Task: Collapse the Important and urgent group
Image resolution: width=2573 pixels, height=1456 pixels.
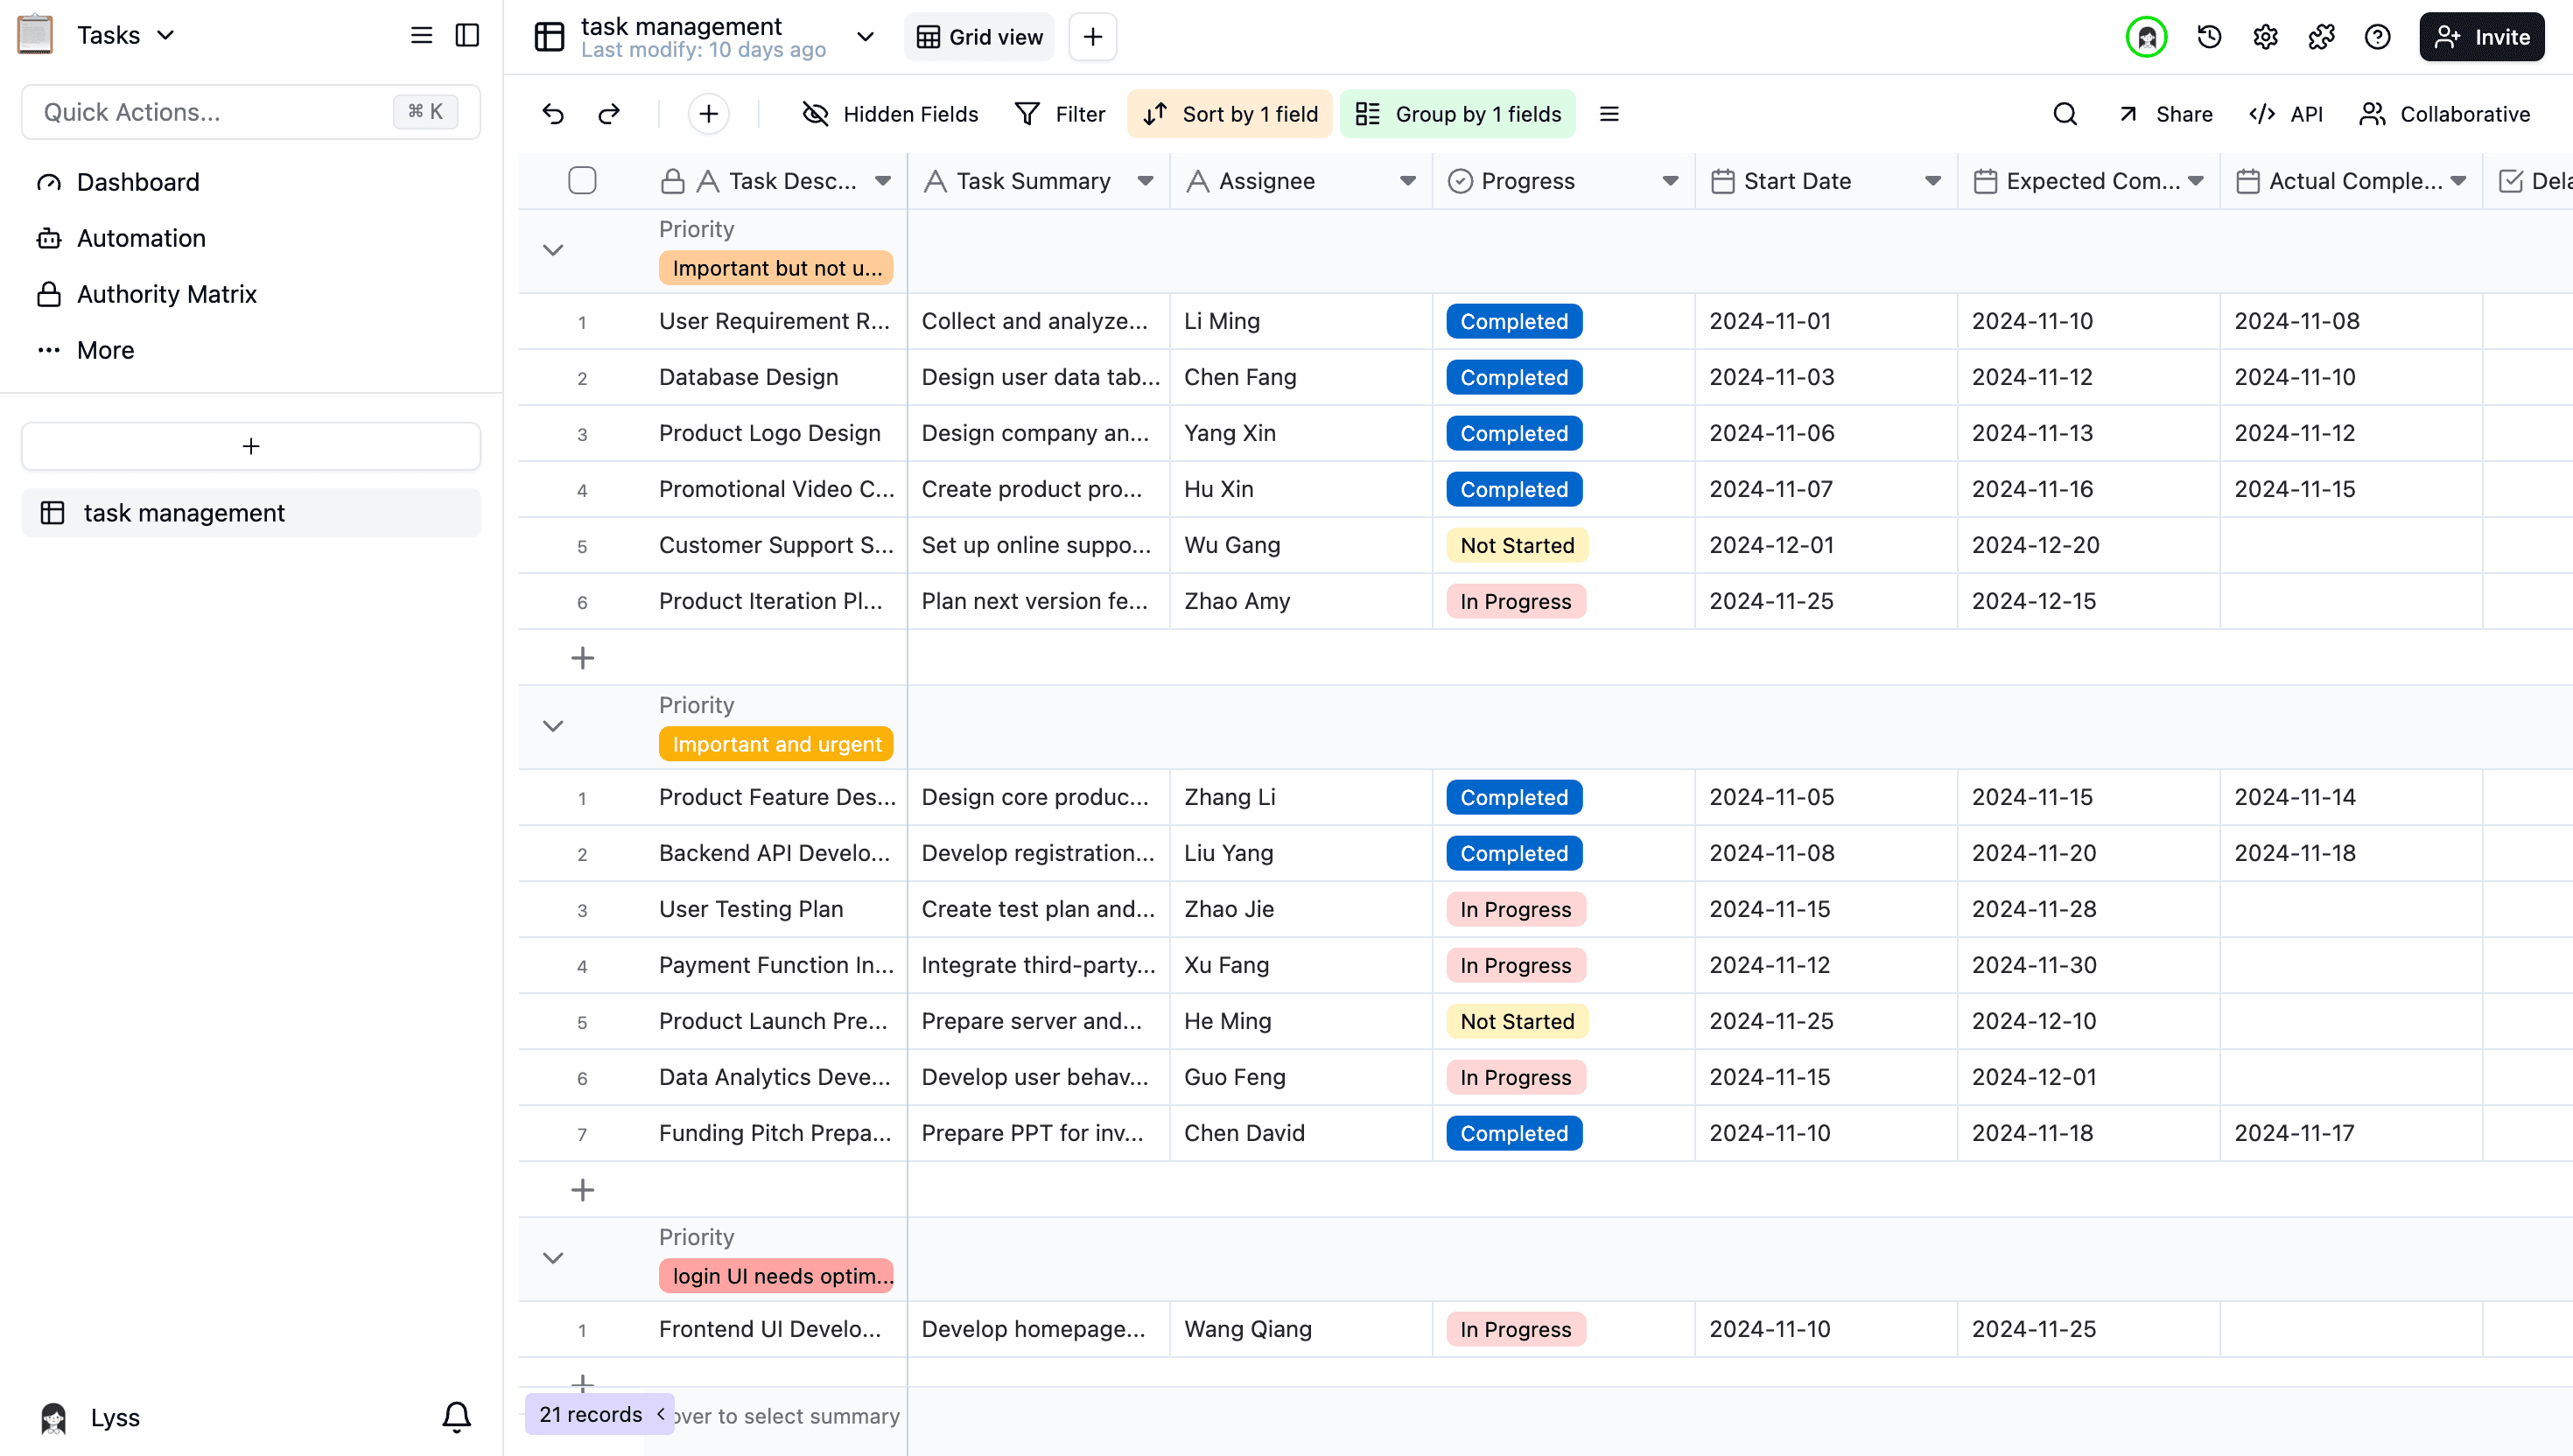Action: [x=553, y=726]
